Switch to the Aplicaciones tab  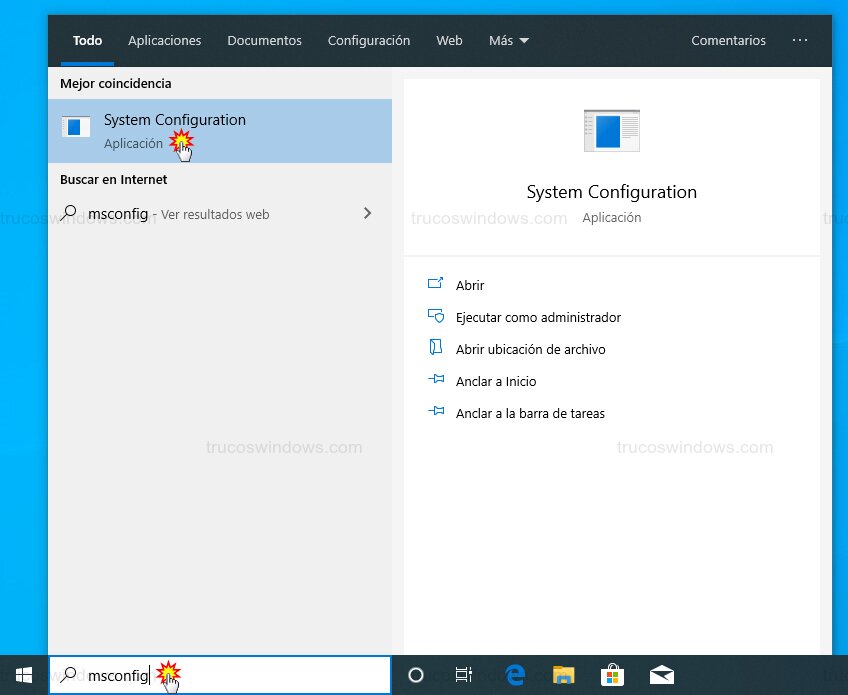164,40
